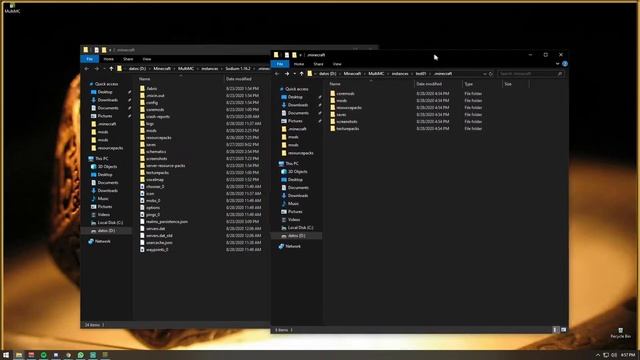Screen dimensions: 640x360
Task: Select datos (D:) in the back window sidebar
Action: pos(103,231)
